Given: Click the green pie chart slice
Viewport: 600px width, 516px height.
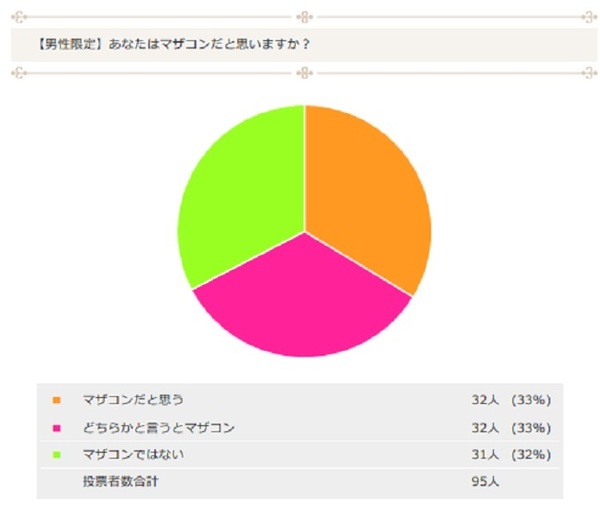Looking at the screenshot, I should point(240,200).
